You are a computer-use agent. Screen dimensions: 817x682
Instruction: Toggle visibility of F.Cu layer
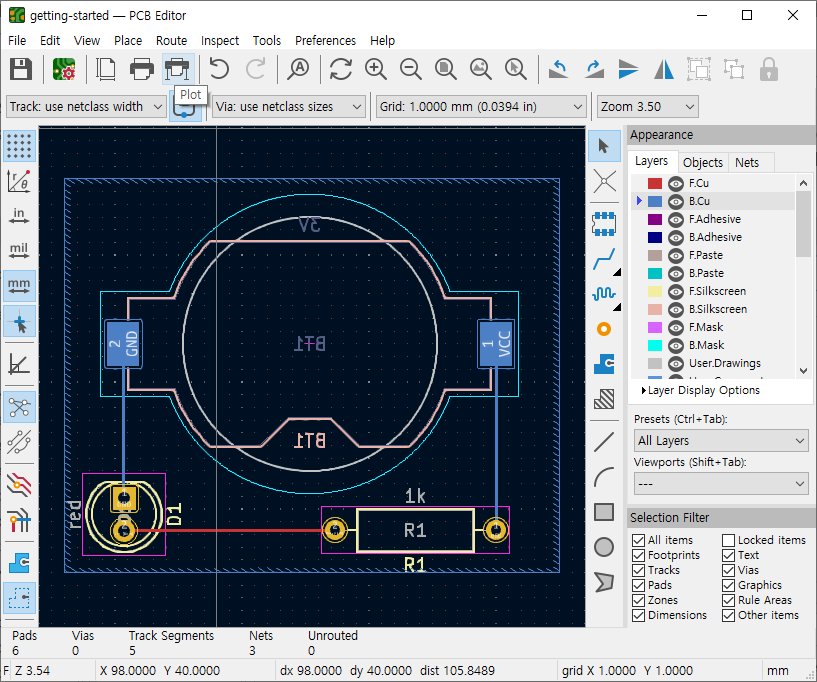676,183
